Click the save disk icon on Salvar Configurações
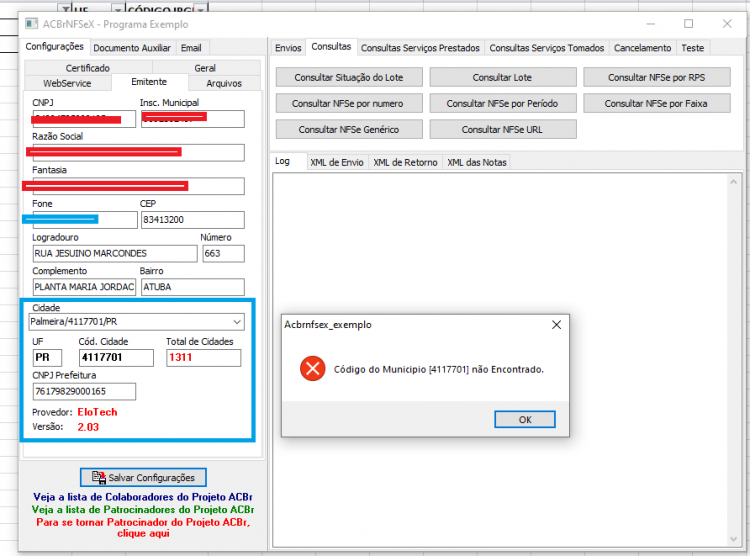This screenshot has width=750, height=556. coord(99,477)
